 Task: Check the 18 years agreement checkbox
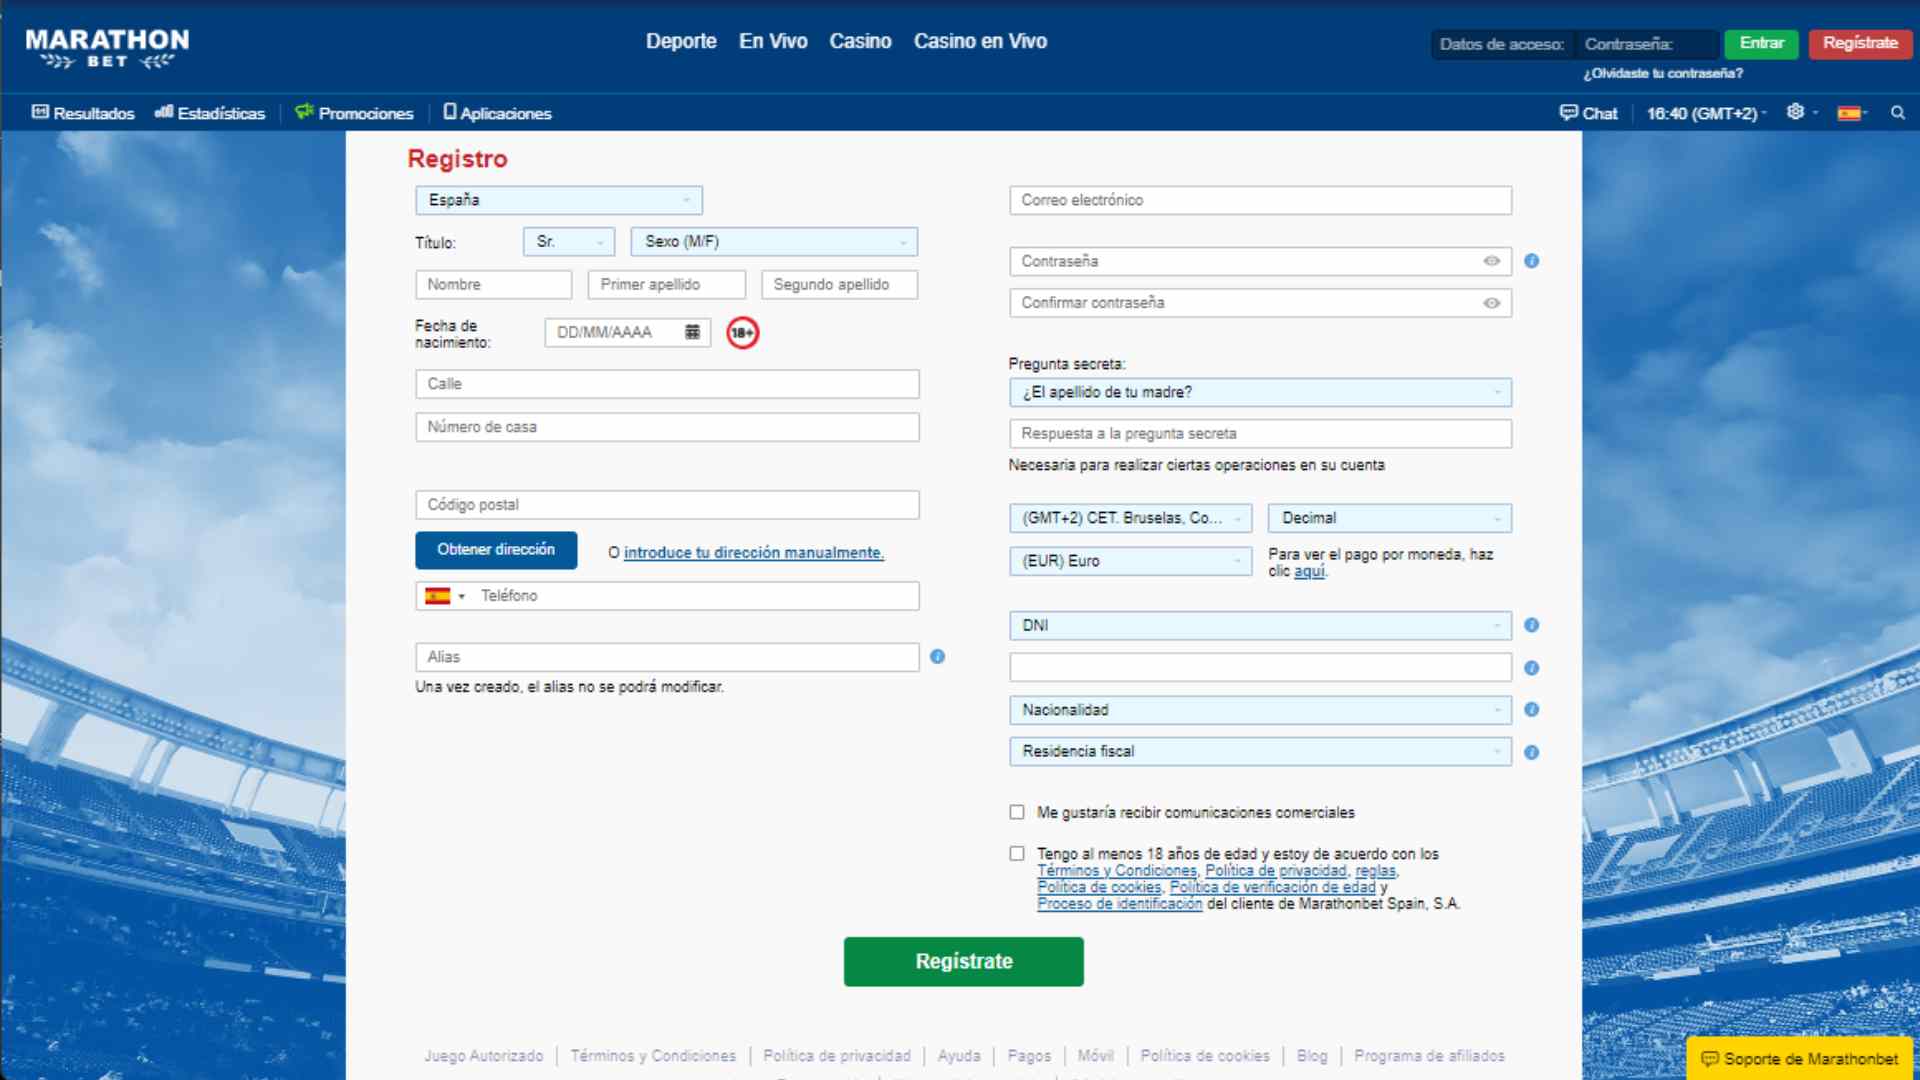pyautogui.click(x=1017, y=854)
